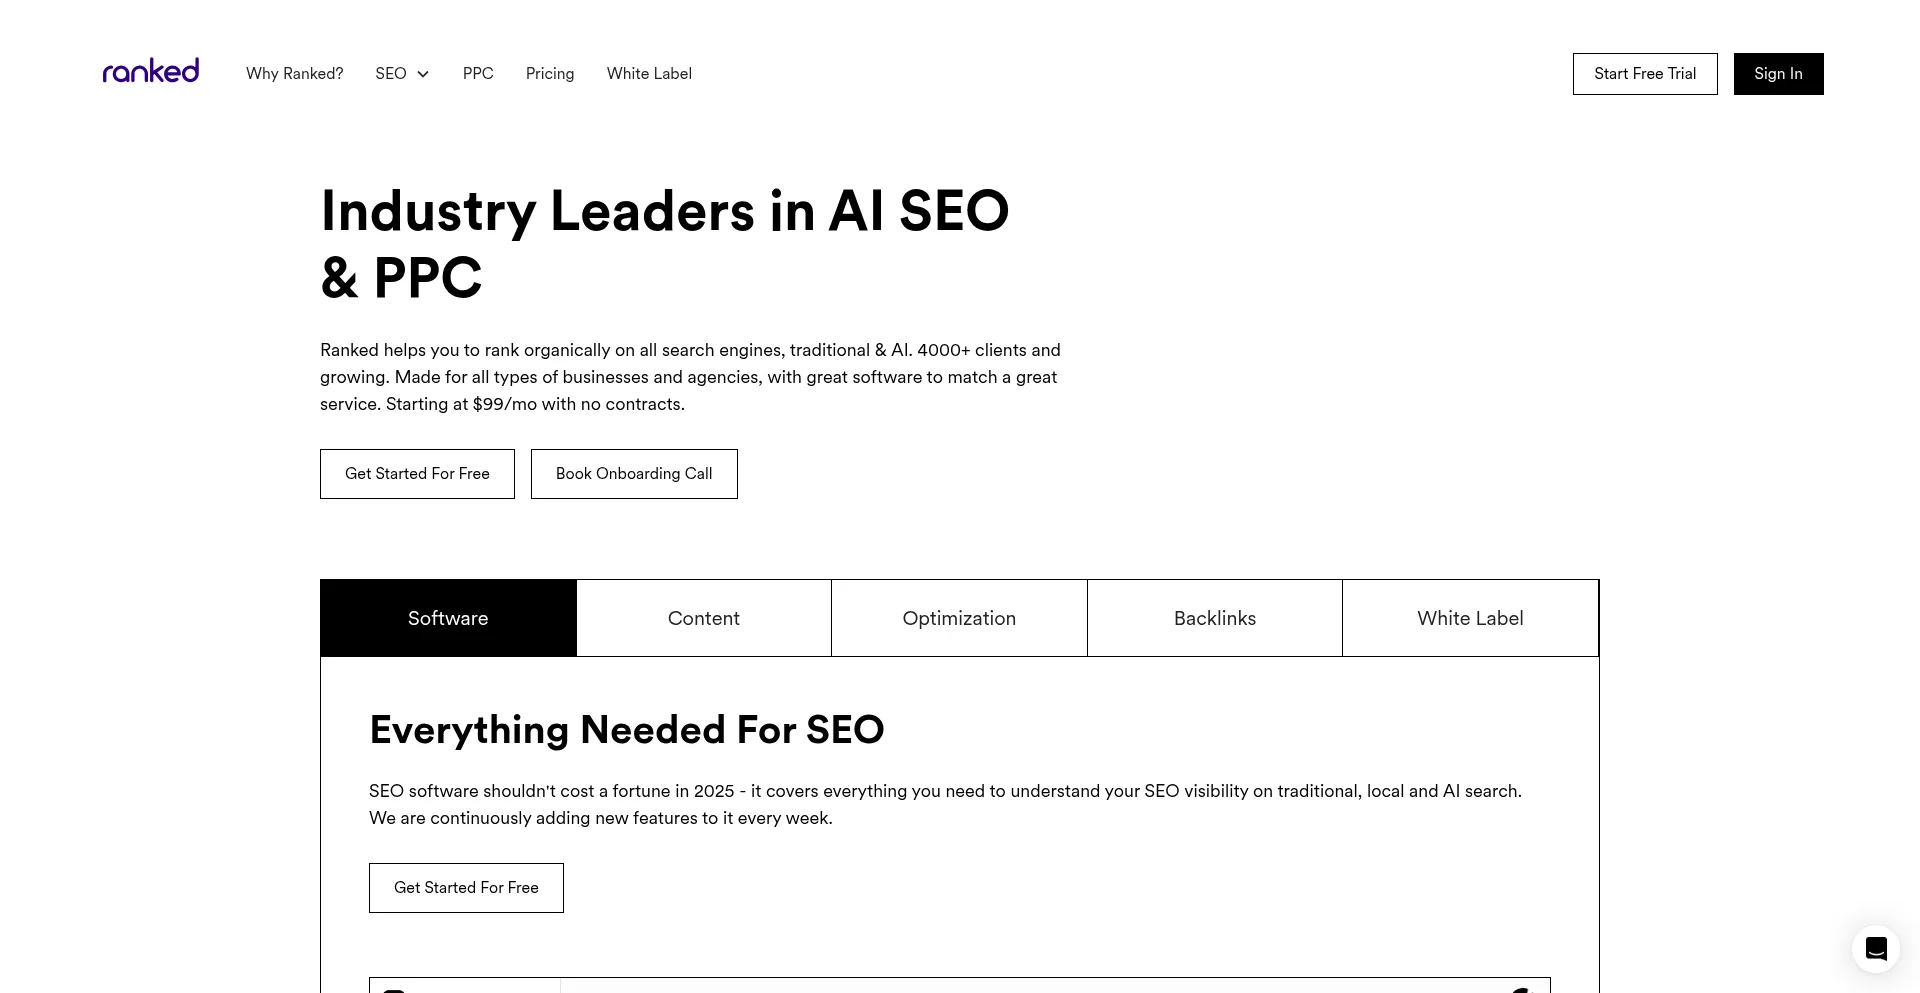Click the ranked logo
The width and height of the screenshot is (1920, 993).
click(151, 71)
